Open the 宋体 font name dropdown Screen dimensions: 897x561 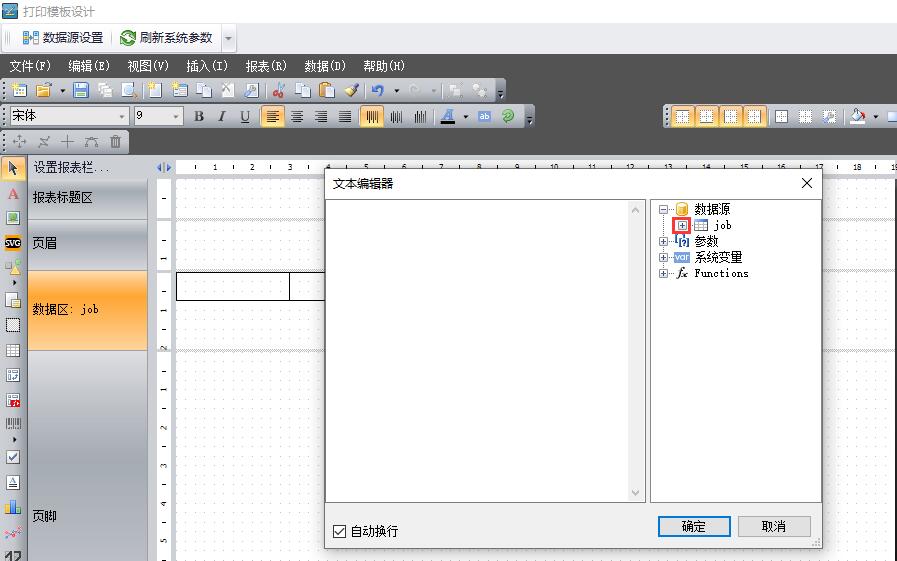coord(123,116)
